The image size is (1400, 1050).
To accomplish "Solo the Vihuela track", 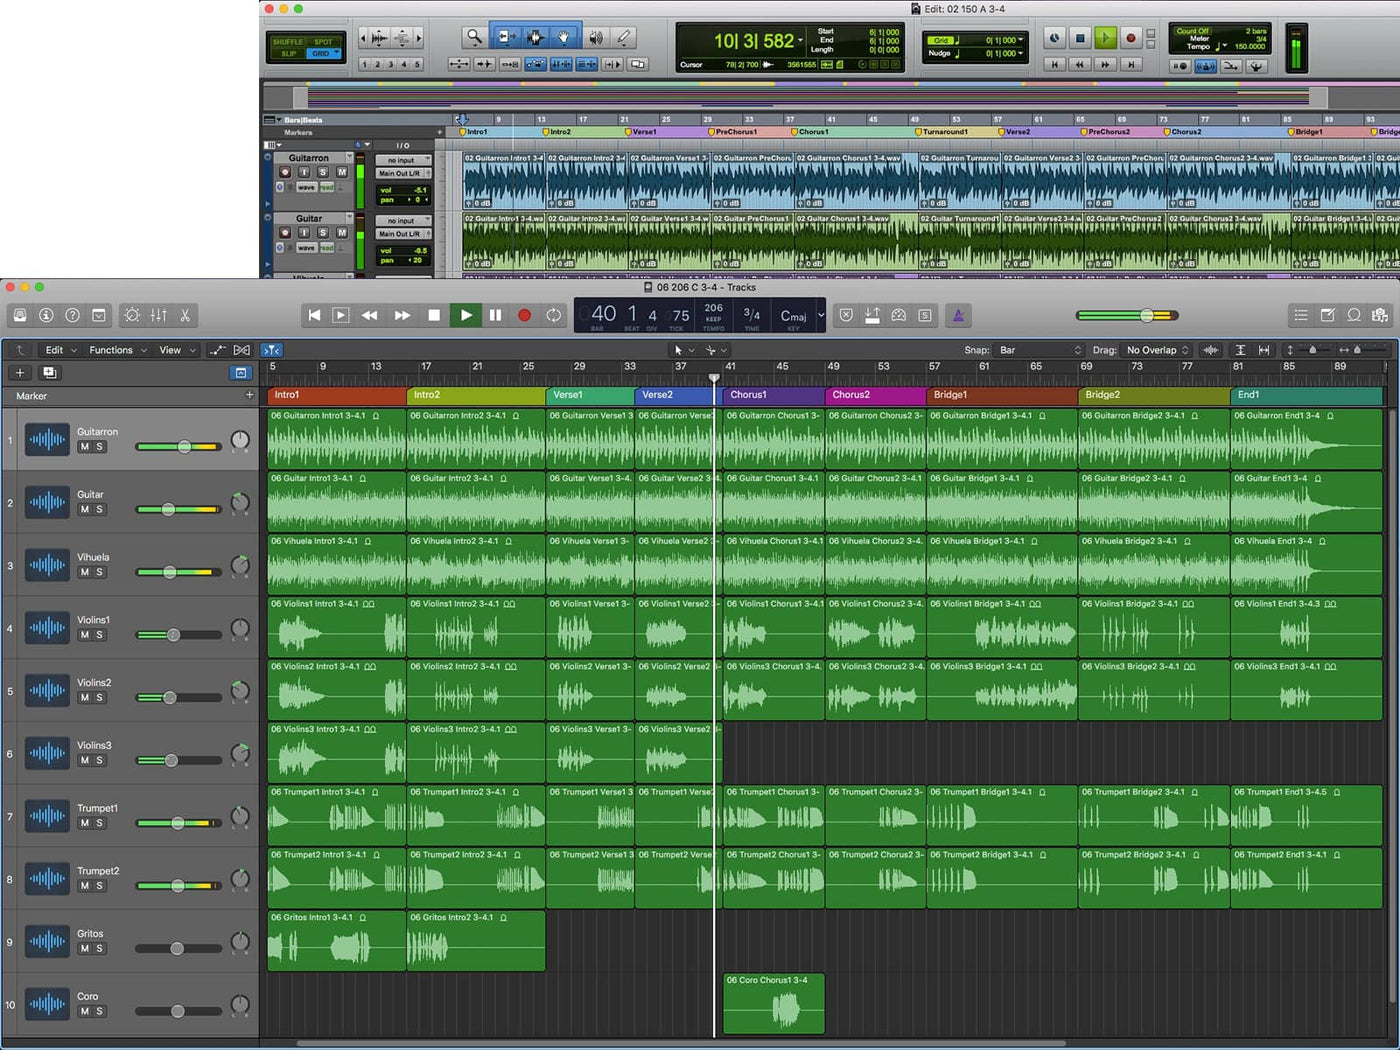I will click(x=99, y=572).
